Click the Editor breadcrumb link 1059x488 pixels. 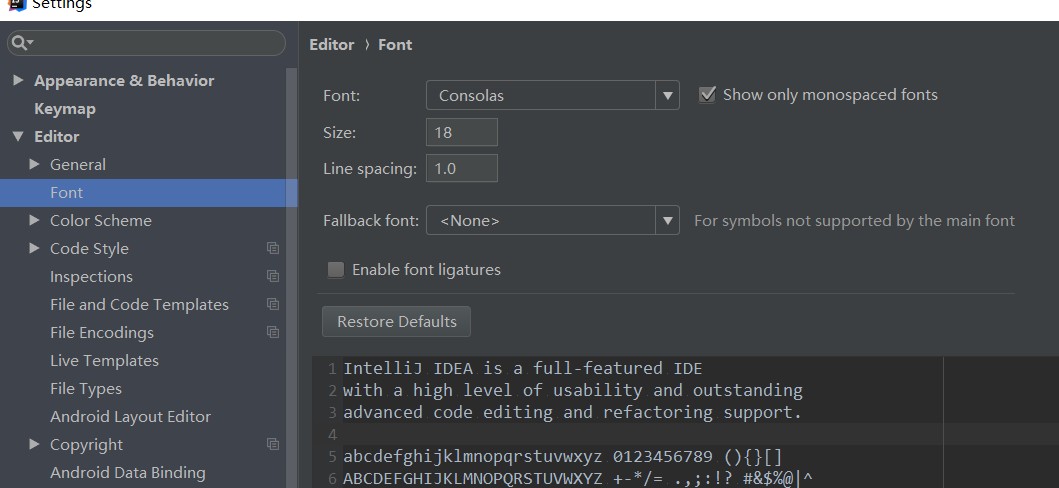point(332,44)
